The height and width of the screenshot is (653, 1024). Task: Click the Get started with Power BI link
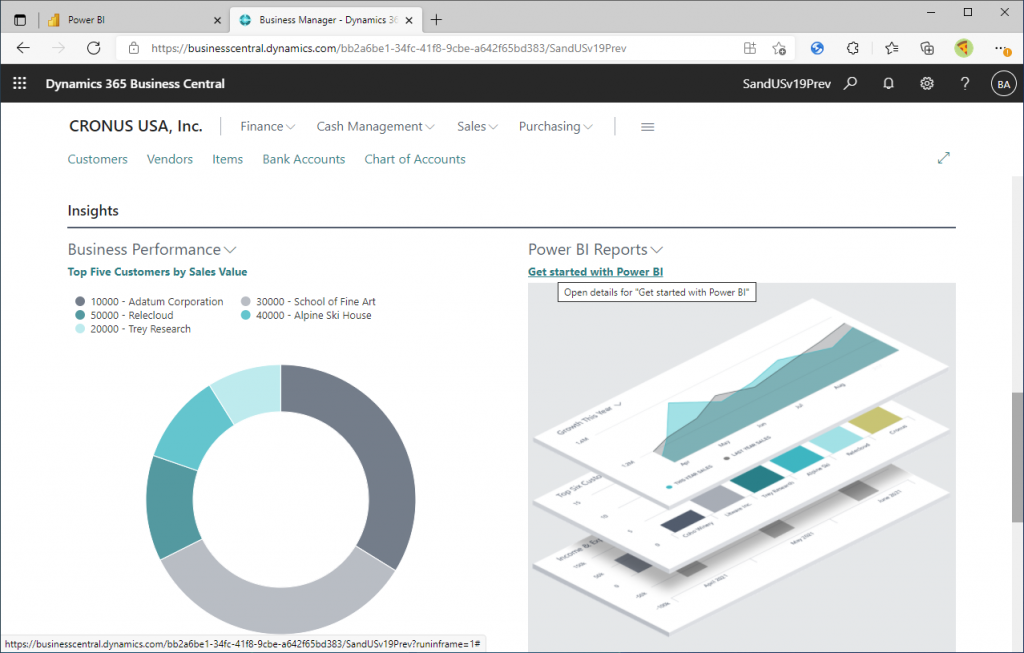(x=596, y=272)
